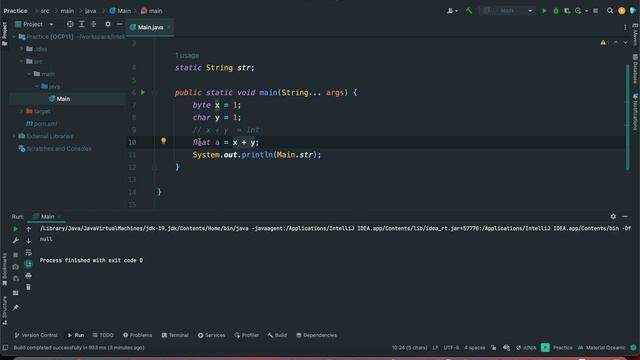This screenshot has width=640, height=360.
Task: Click Material Oceanic theme in status bar
Action: pos(602,348)
